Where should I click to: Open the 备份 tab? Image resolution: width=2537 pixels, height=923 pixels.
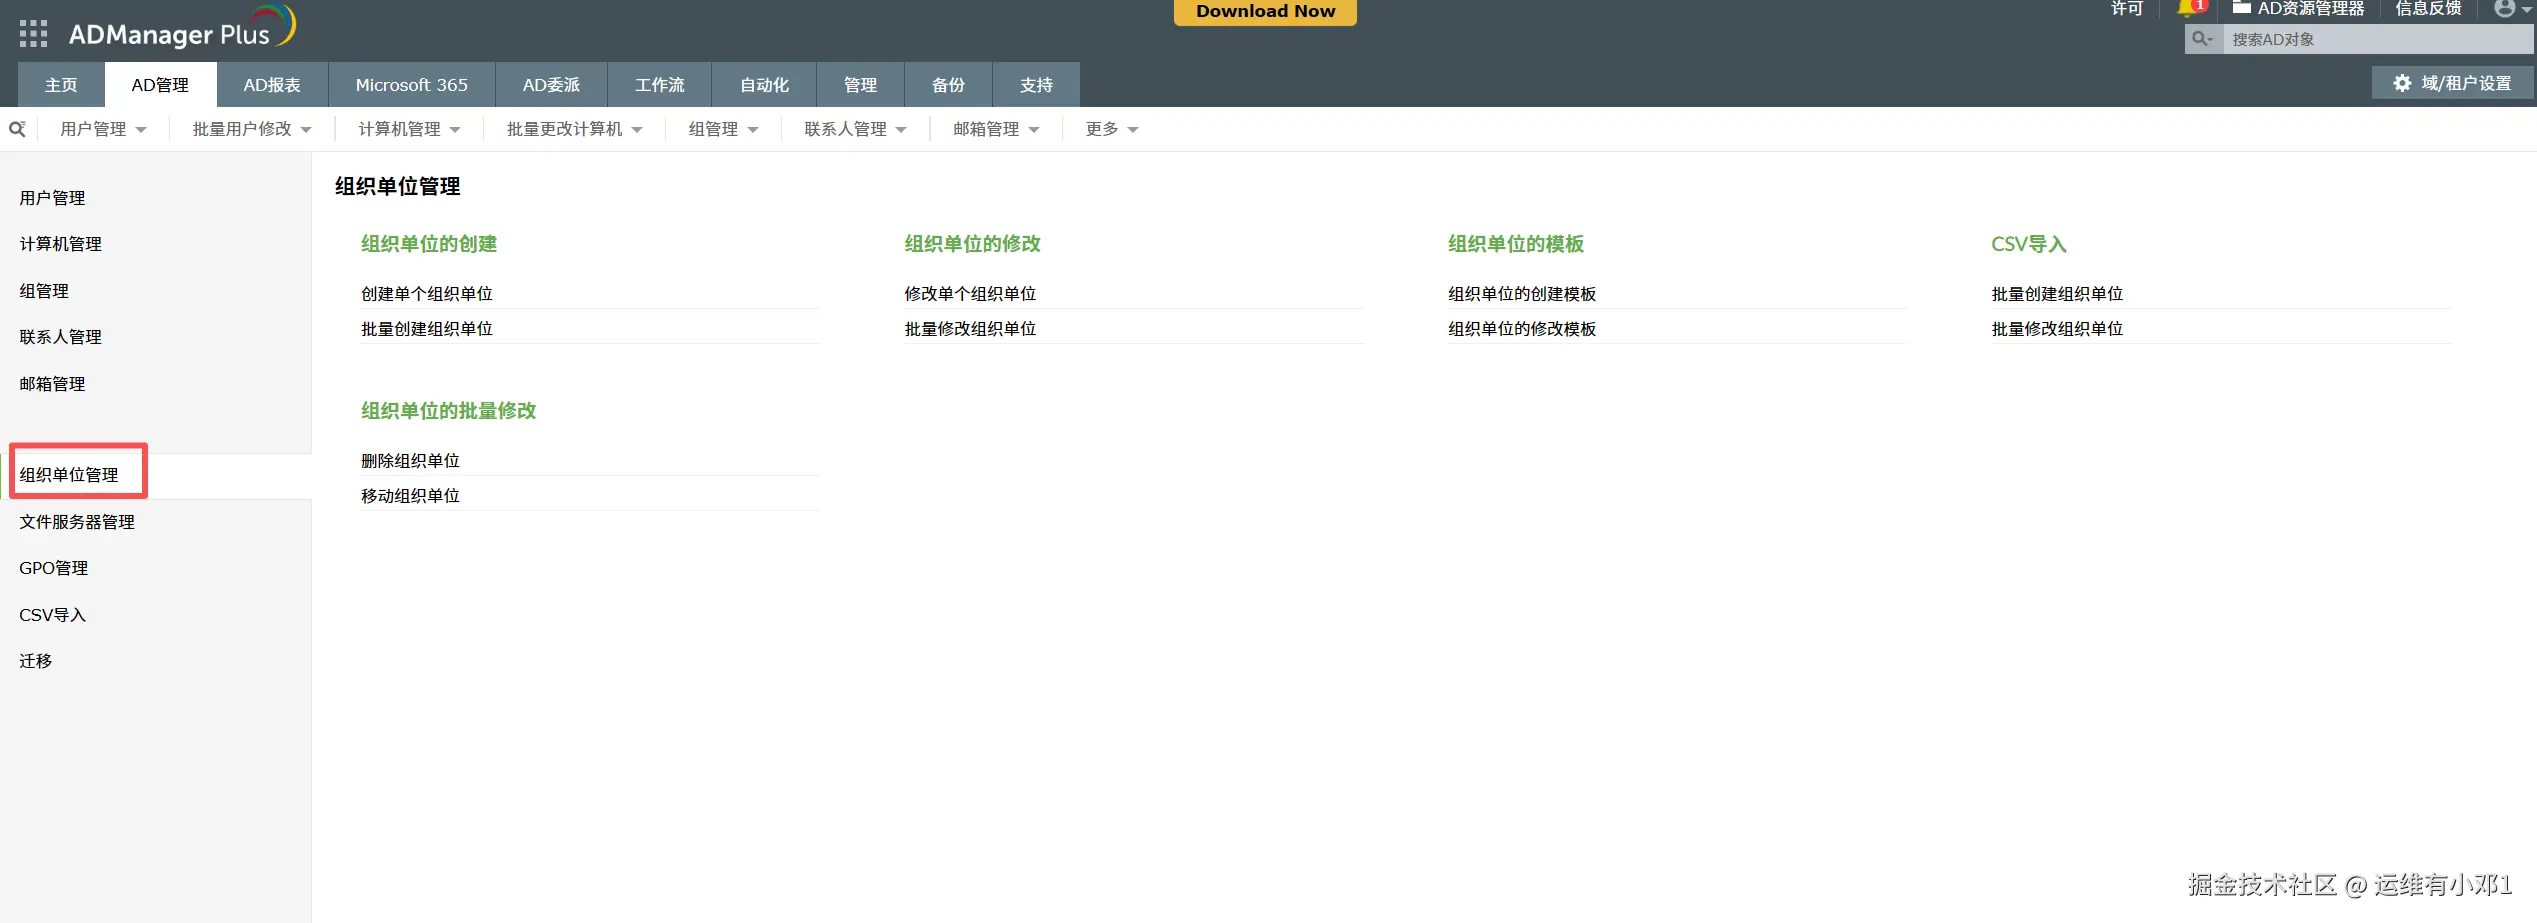[948, 85]
